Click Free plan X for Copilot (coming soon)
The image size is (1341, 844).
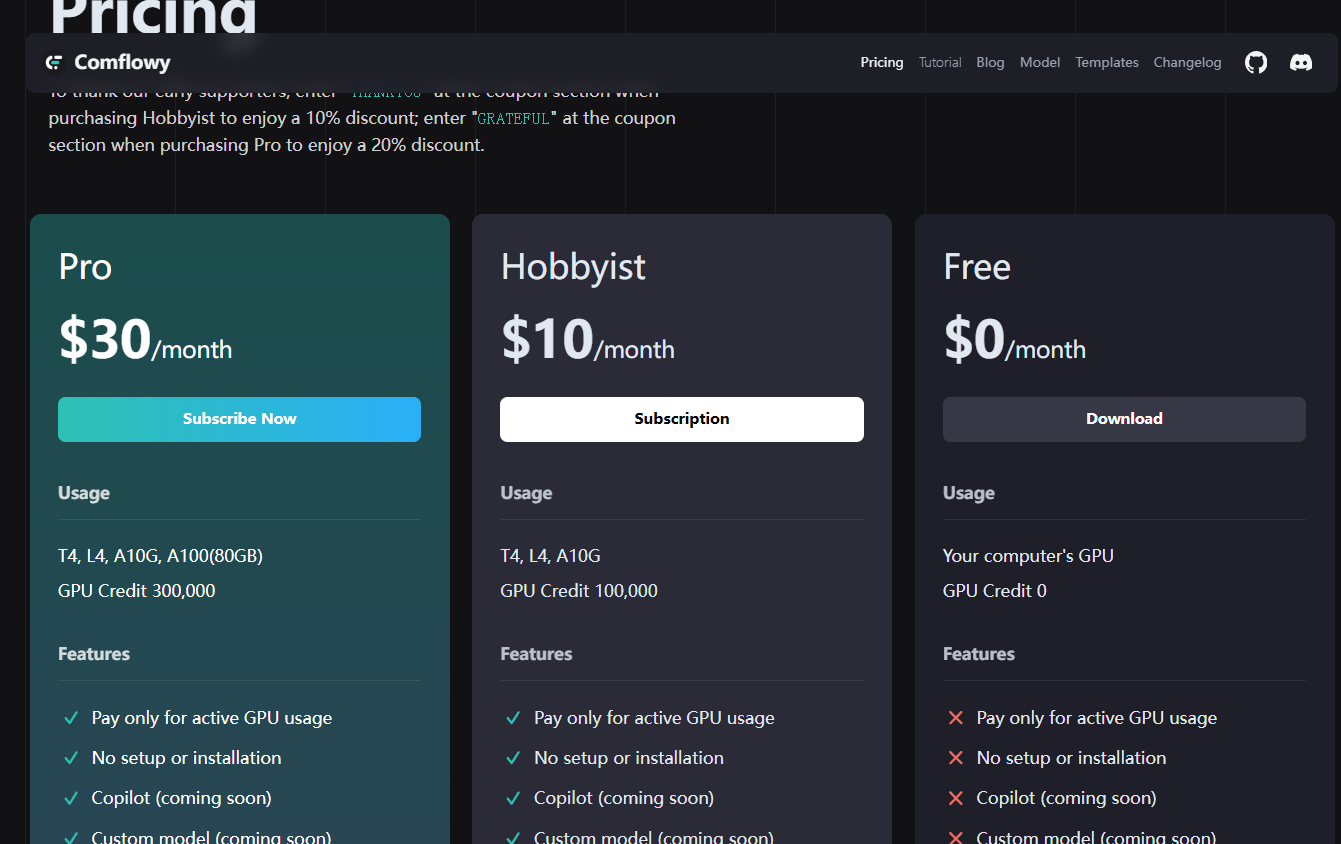tap(956, 798)
